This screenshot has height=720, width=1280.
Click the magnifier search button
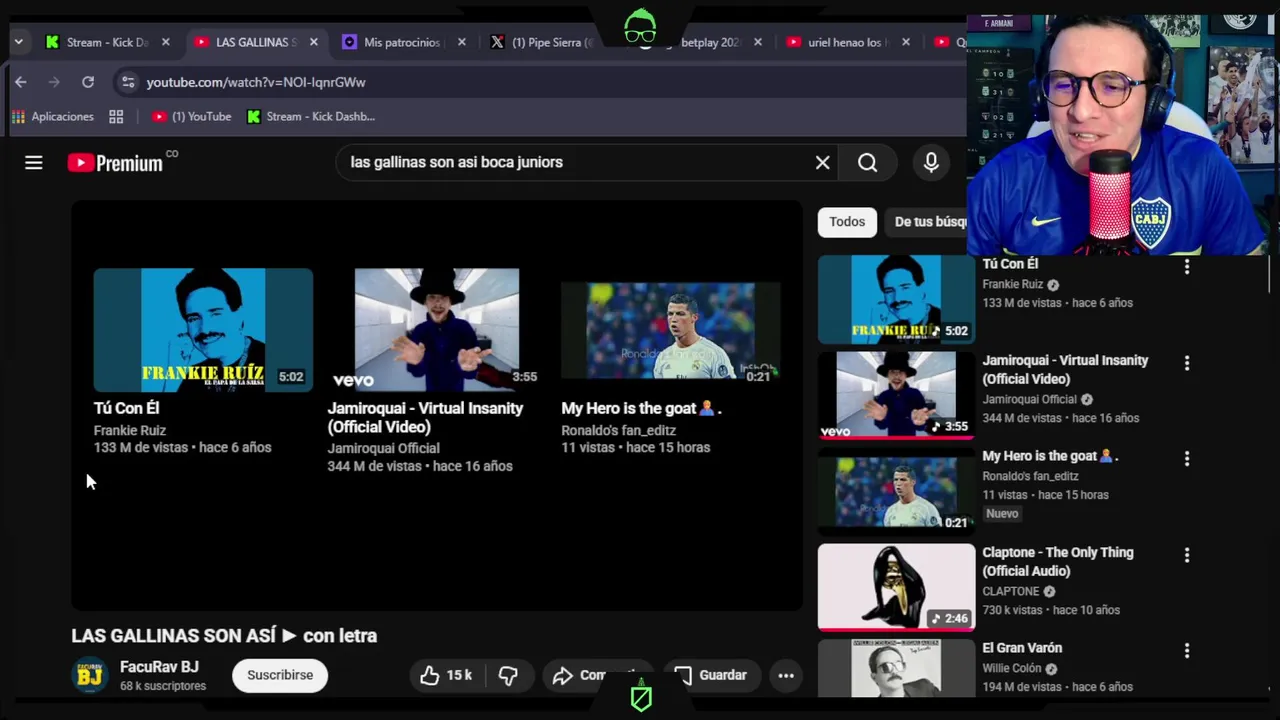tap(867, 162)
